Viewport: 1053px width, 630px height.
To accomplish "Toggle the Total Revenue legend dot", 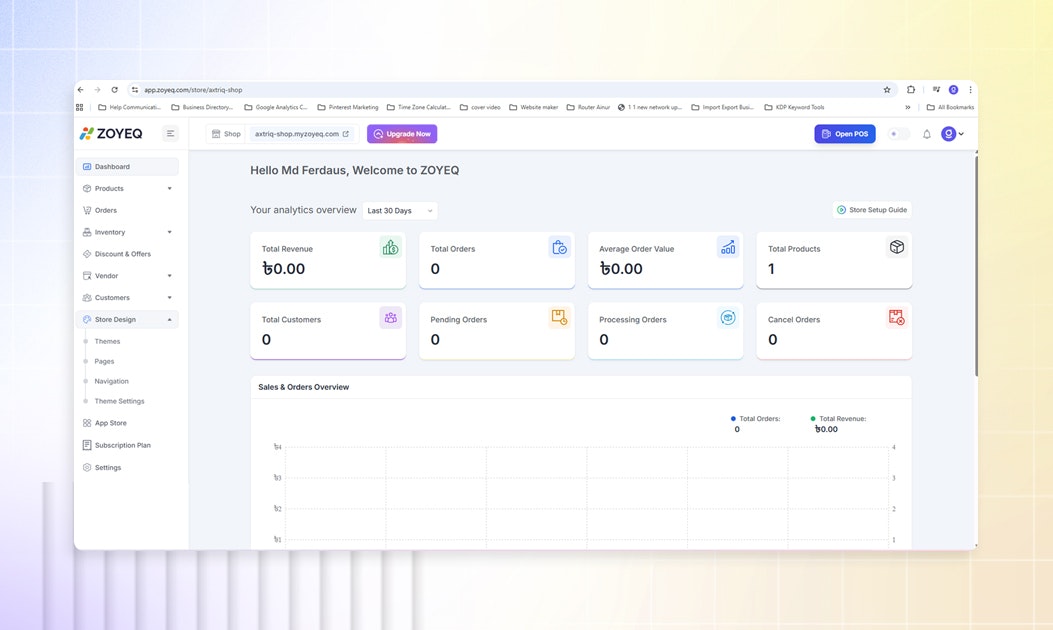I will click(x=813, y=418).
